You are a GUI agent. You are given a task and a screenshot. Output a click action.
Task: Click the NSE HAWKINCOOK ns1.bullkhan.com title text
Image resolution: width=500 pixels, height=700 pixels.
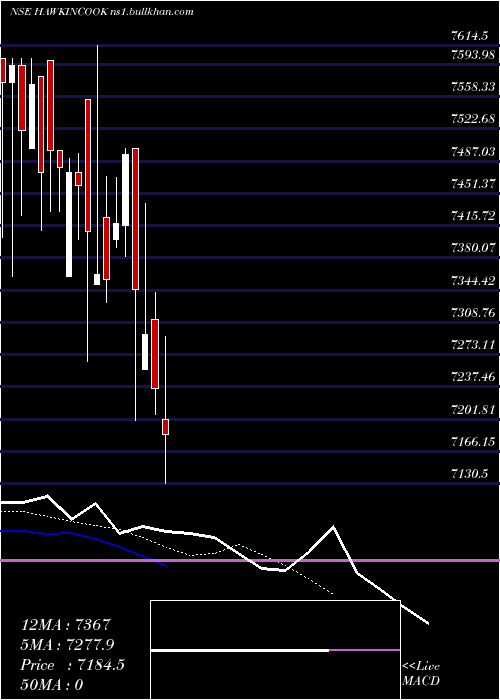(102, 12)
